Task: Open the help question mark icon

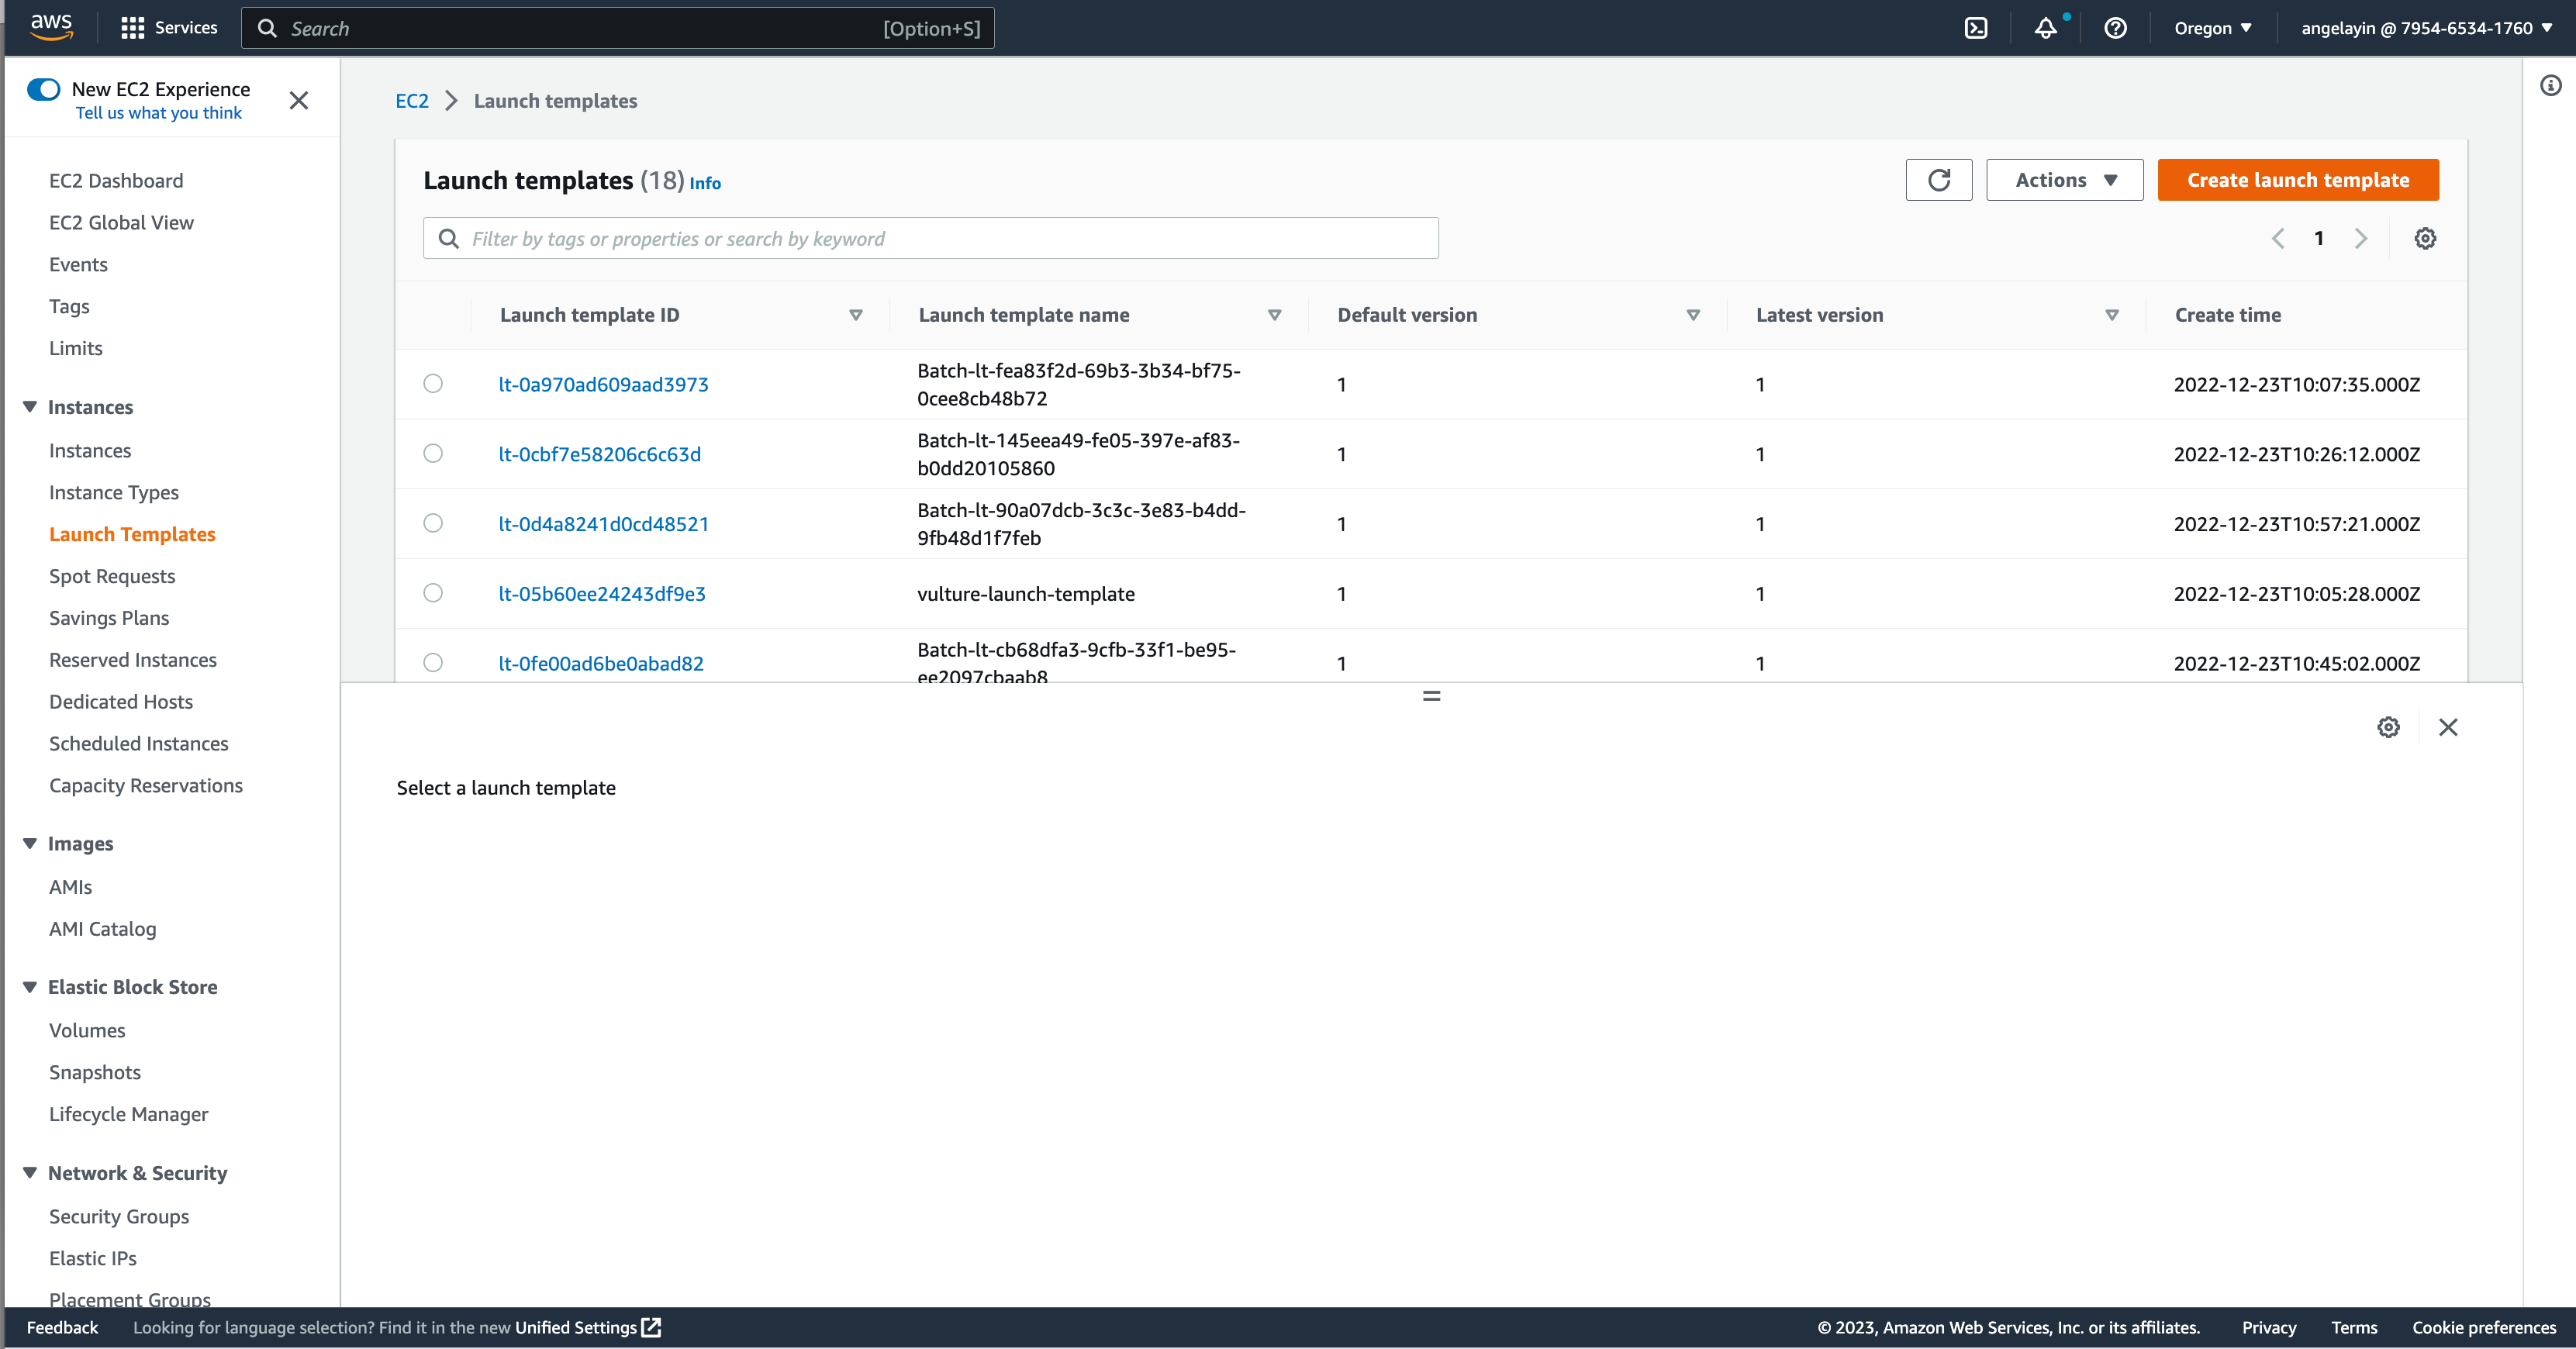Action: tap(2115, 28)
